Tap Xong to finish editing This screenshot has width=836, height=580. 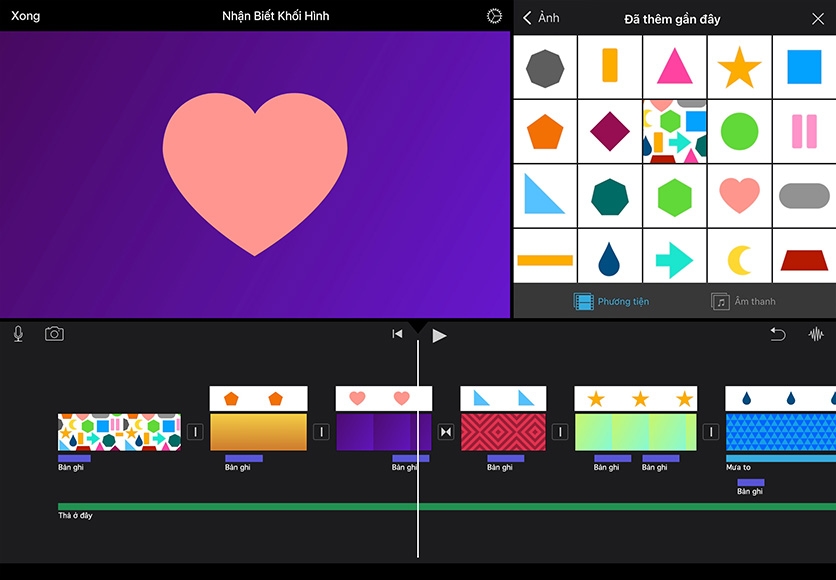25,16
